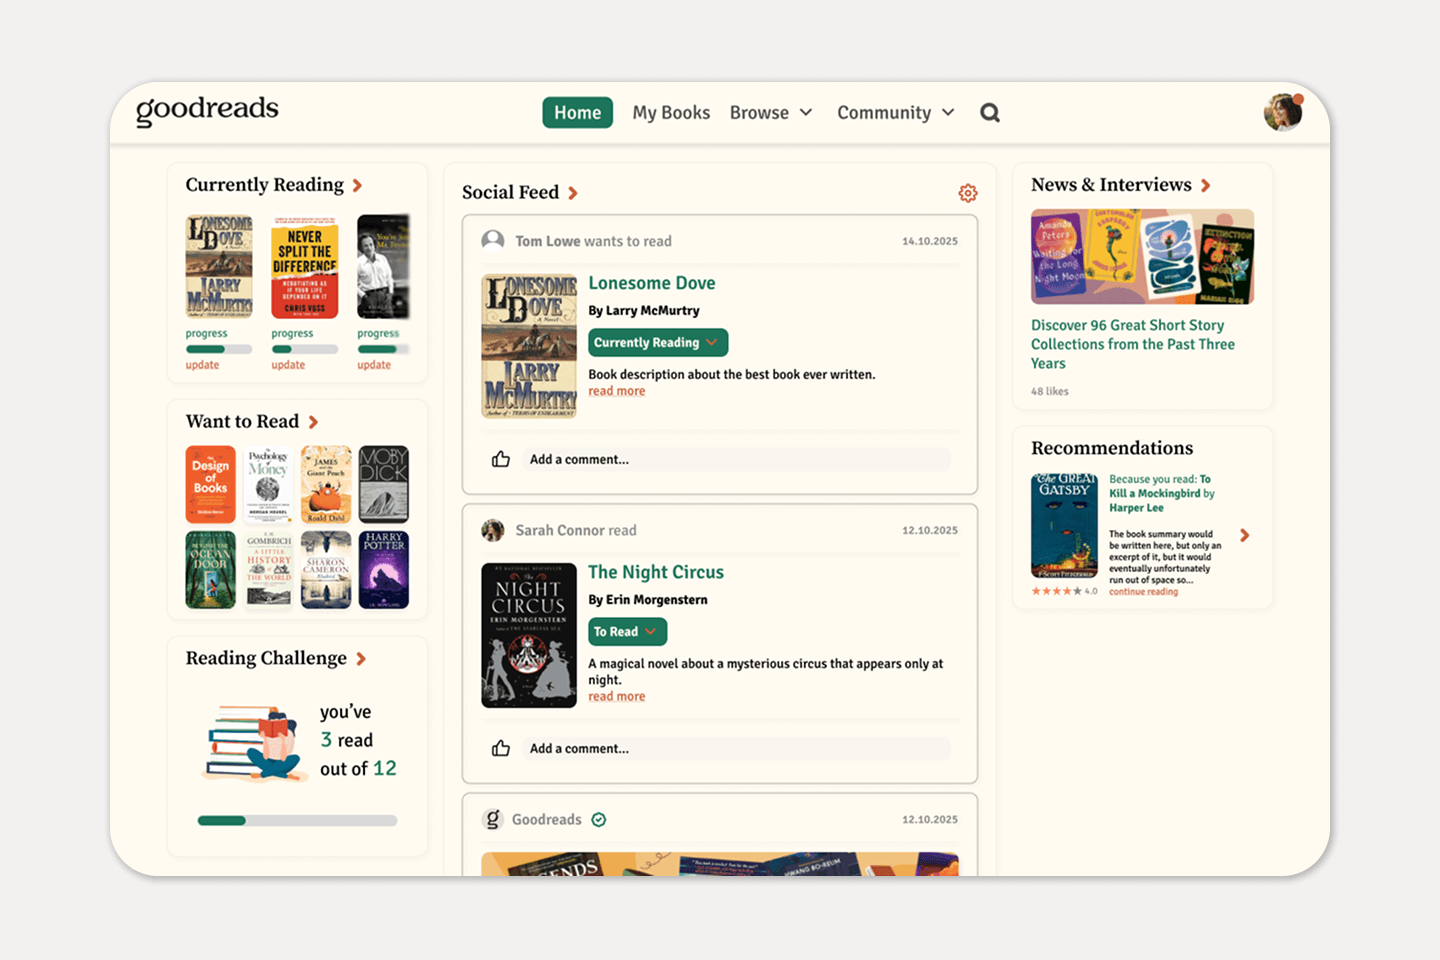Image resolution: width=1440 pixels, height=960 pixels.
Task: Click the By Erin Morgenstern author text
Action: pos(648,600)
